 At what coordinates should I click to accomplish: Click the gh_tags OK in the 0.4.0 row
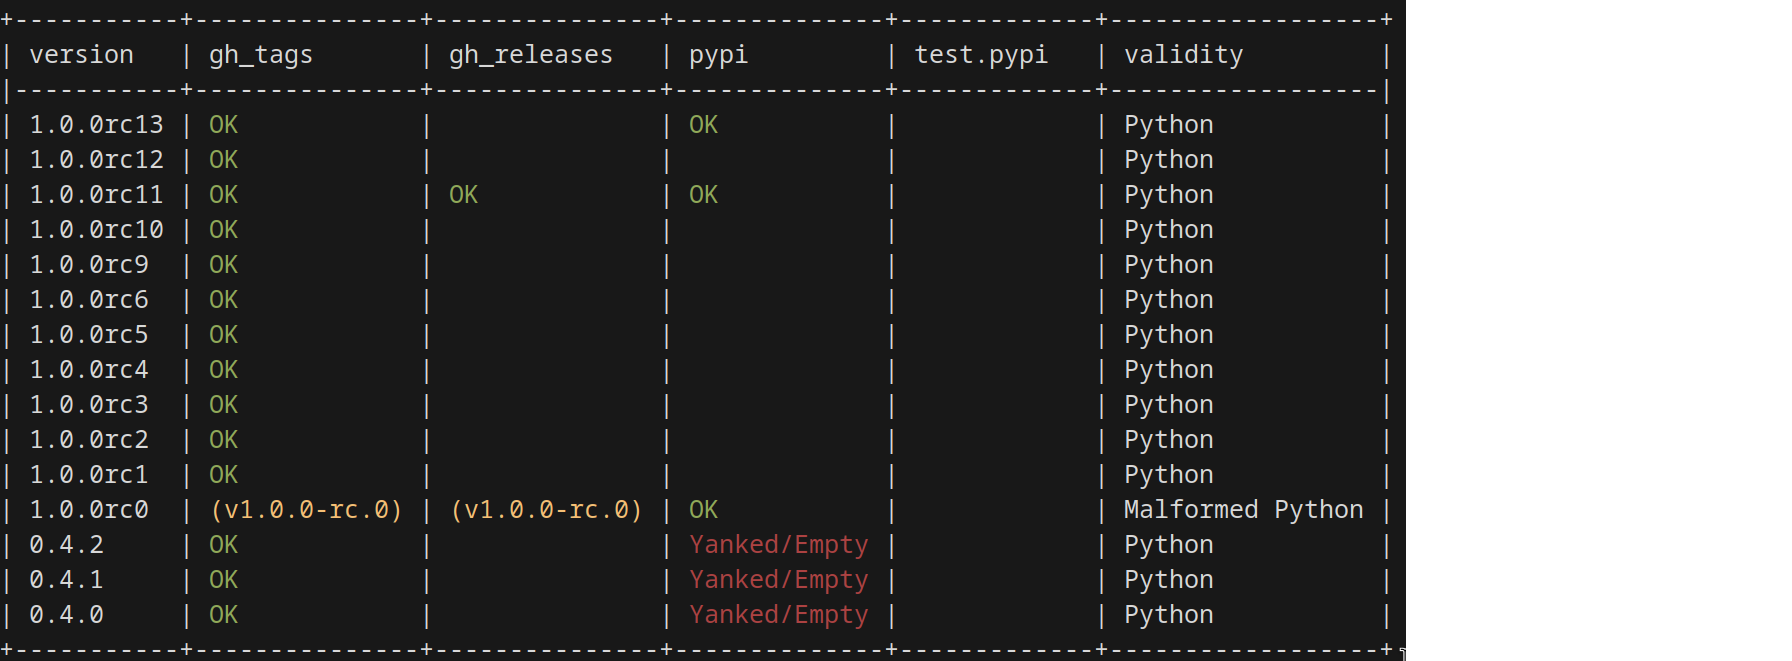(x=223, y=615)
